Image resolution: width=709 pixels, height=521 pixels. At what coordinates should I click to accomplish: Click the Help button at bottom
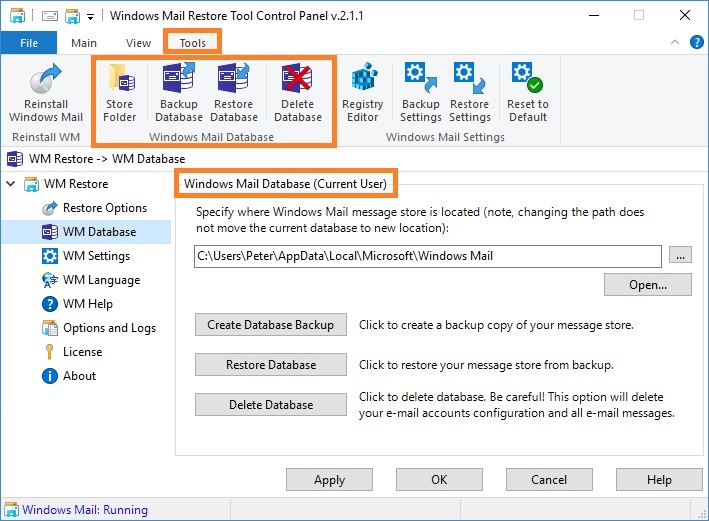(659, 479)
